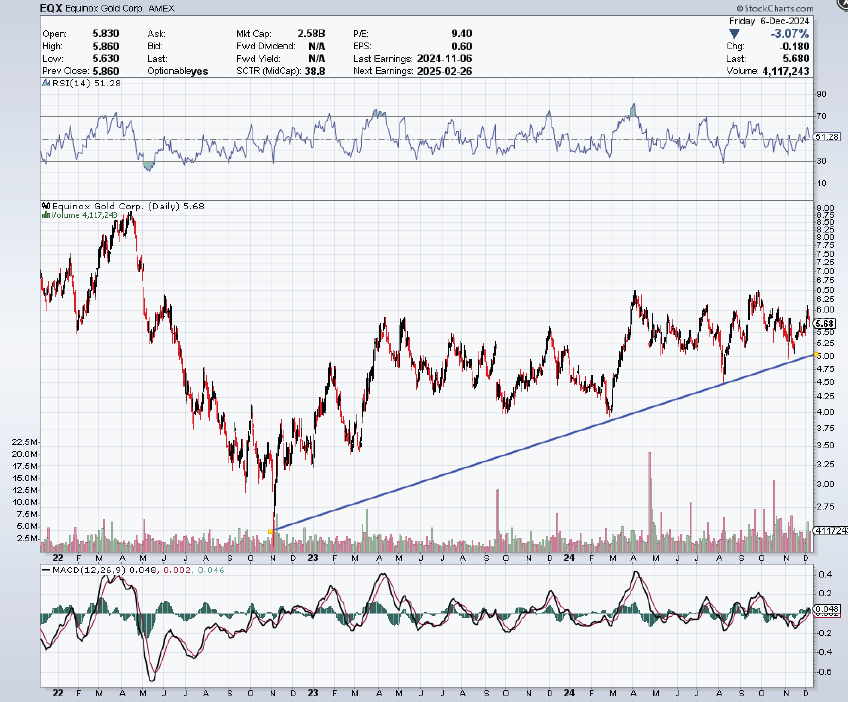Select the Low value 5.630
This screenshot has height=702, width=848.
pyautogui.click(x=106, y=58)
